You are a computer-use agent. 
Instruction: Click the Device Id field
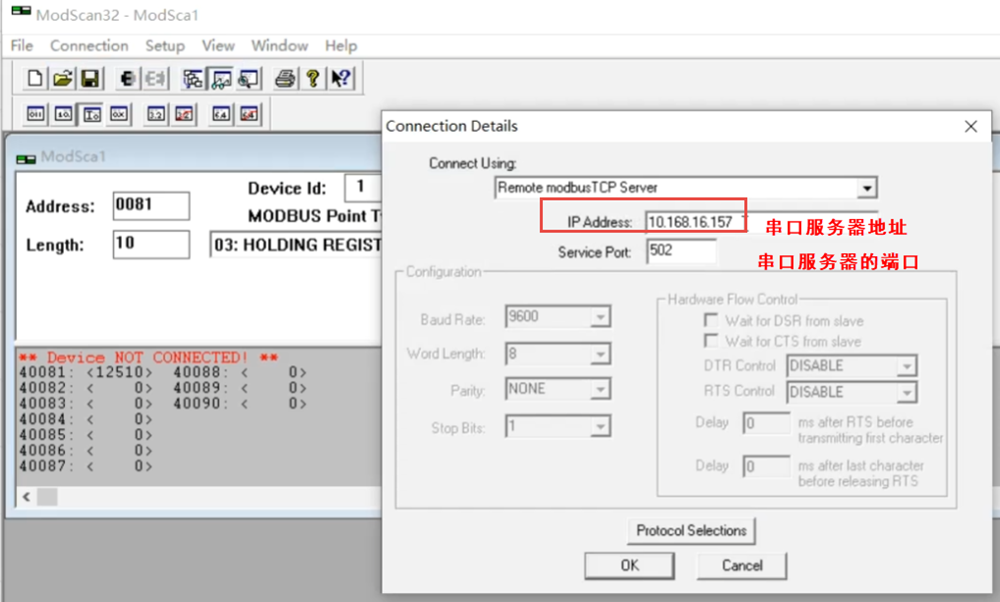pos(363,187)
